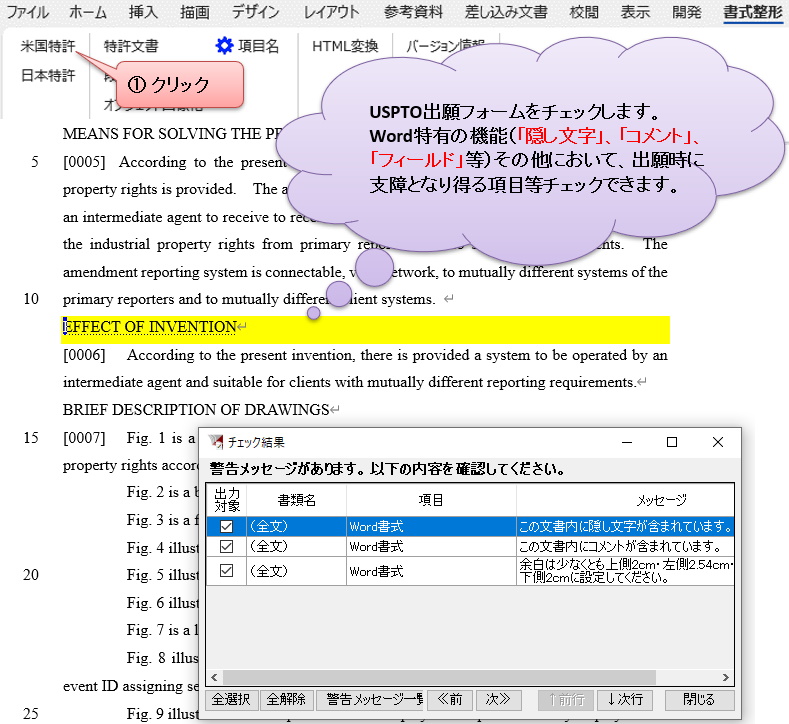Click the 全解除 button

click(287, 699)
